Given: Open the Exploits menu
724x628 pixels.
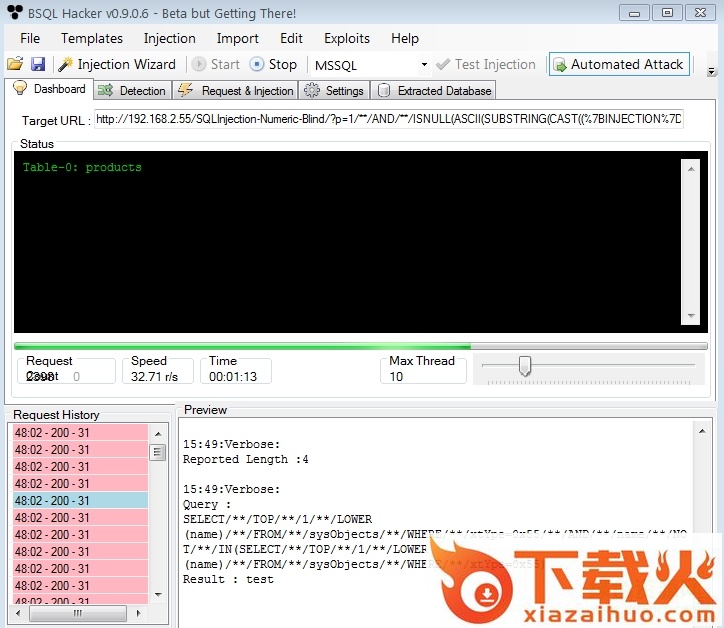Looking at the screenshot, I should [x=346, y=38].
